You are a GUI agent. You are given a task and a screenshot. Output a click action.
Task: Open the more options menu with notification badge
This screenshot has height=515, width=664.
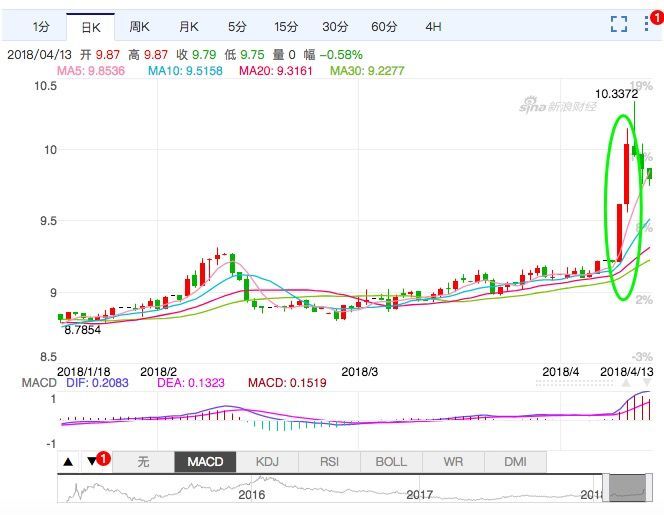[x=647, y=24]
